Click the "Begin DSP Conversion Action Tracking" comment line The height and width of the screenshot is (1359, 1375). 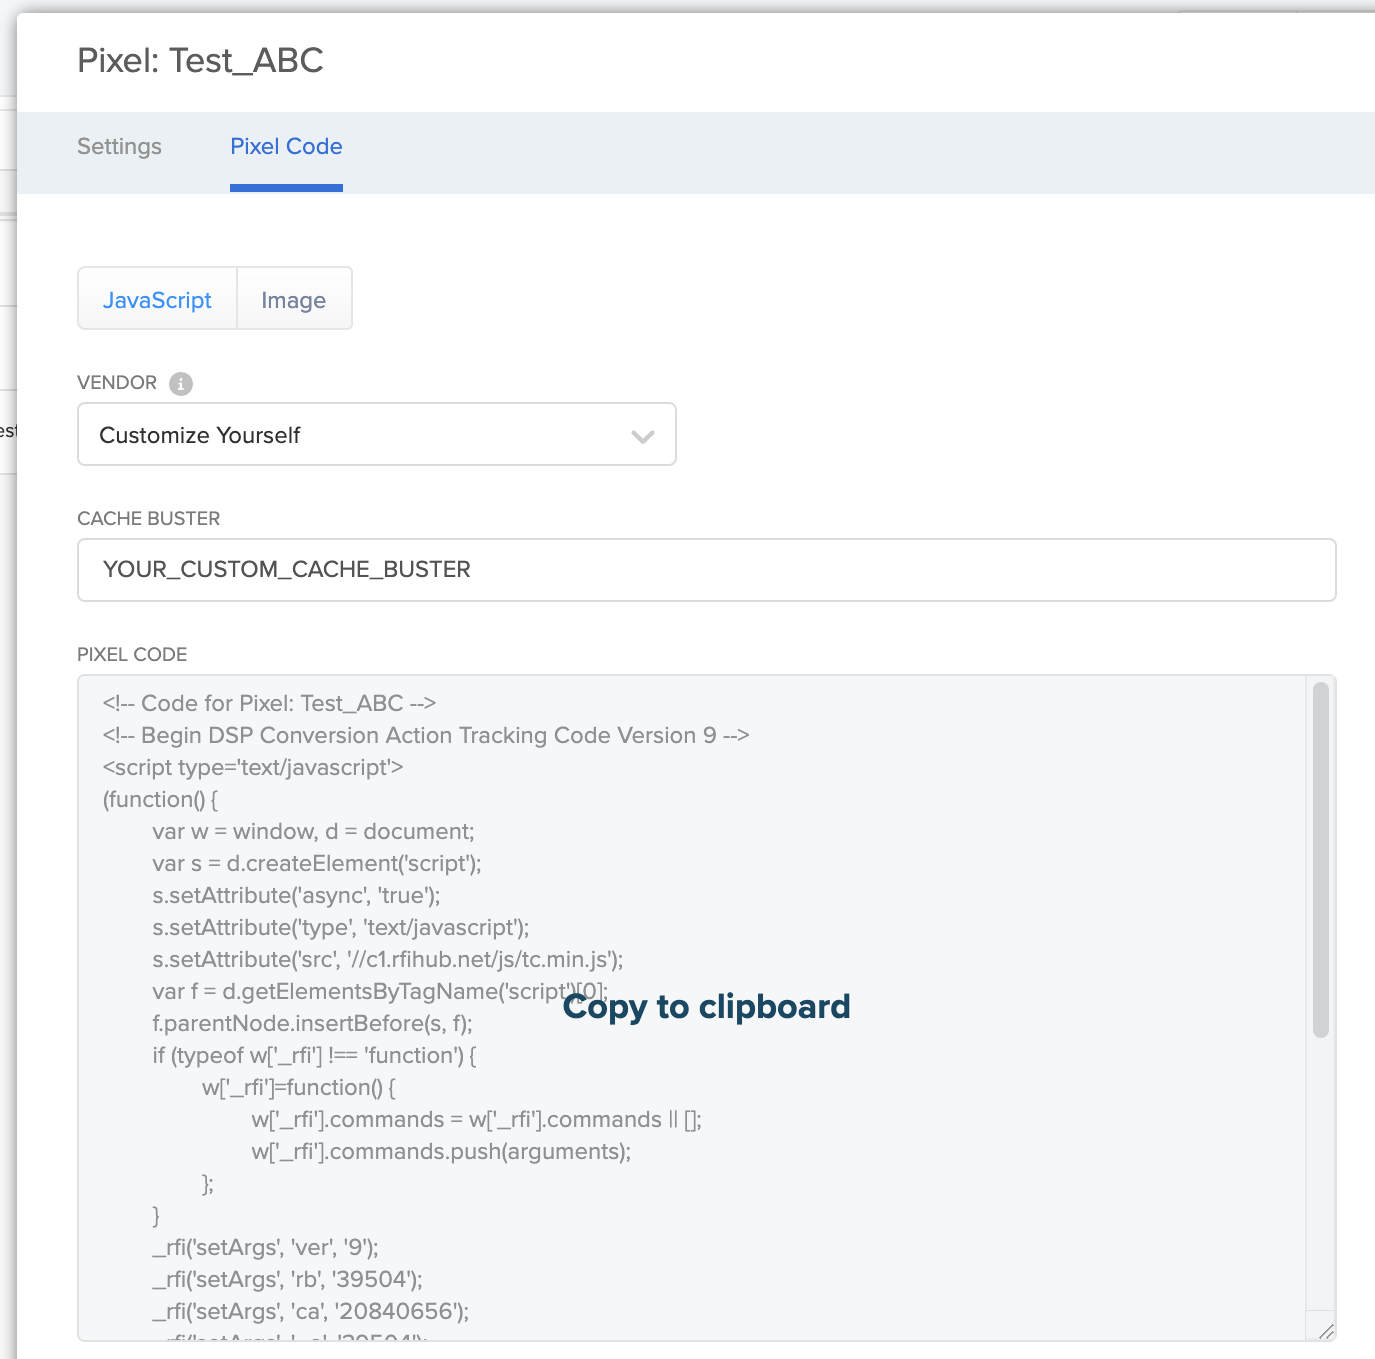[426, 736]
